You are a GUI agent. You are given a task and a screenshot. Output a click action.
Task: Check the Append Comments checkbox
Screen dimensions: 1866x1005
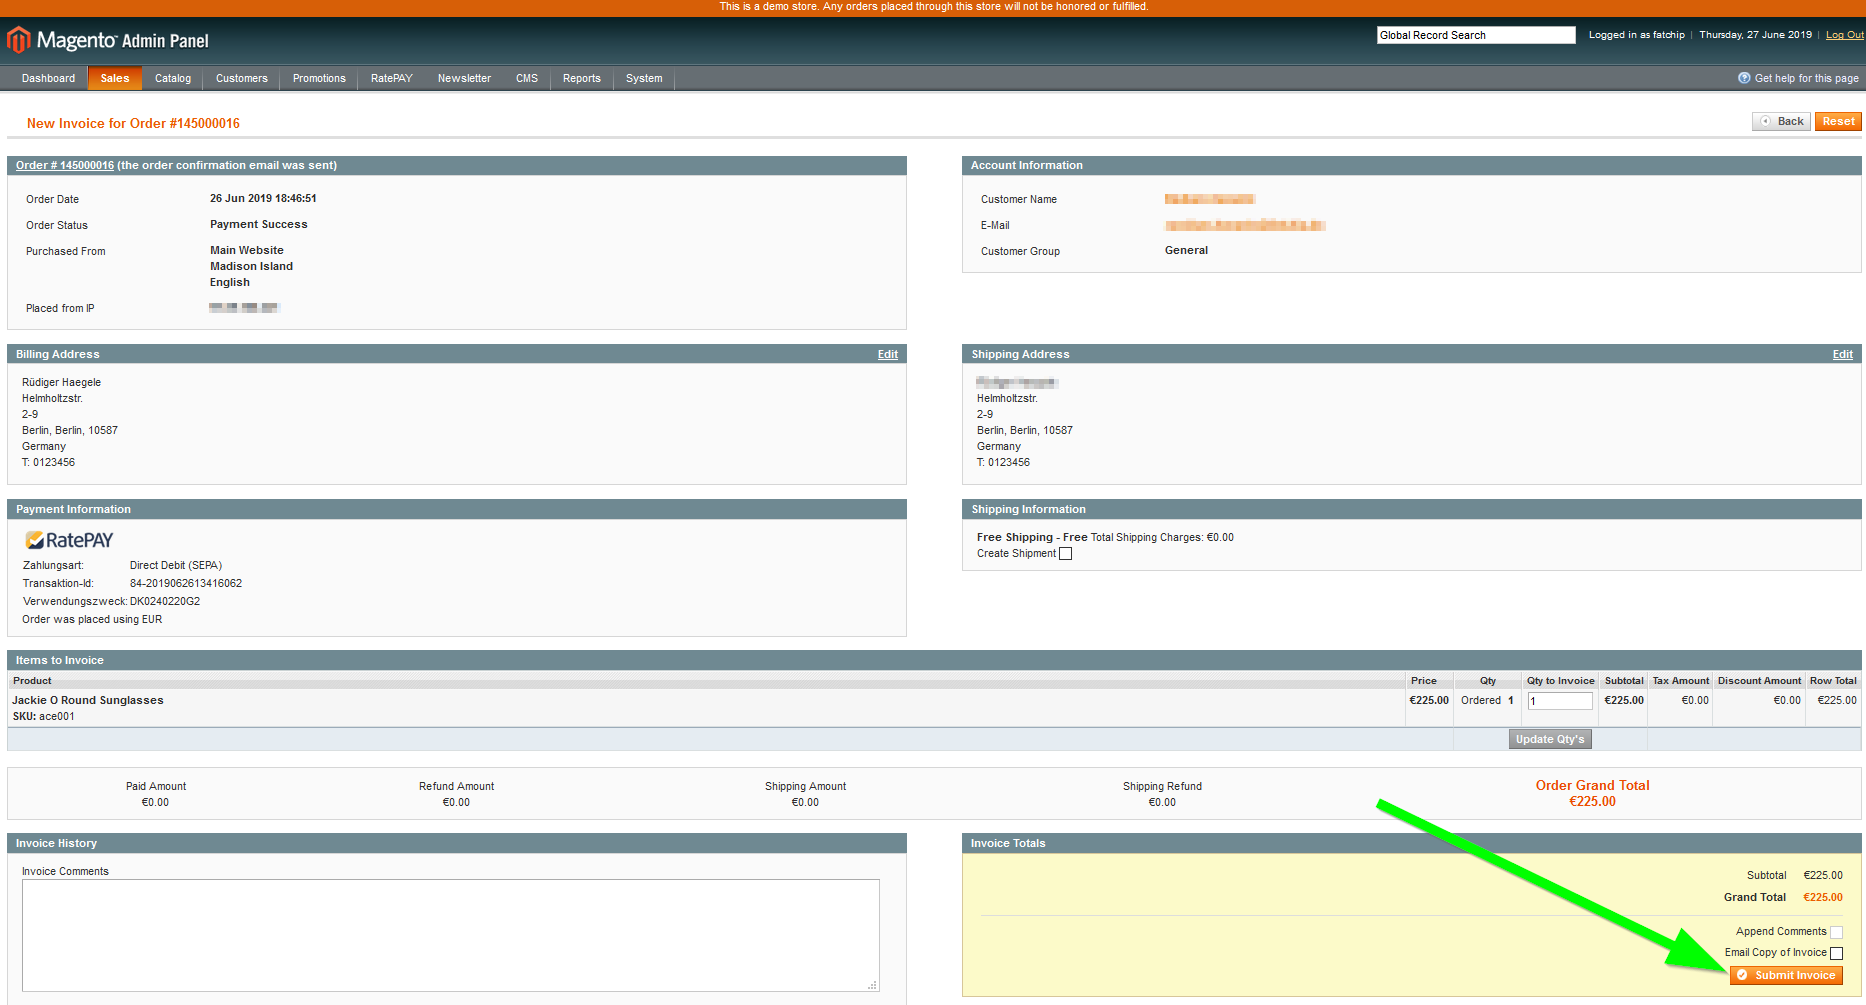(x=1836, y=932)
